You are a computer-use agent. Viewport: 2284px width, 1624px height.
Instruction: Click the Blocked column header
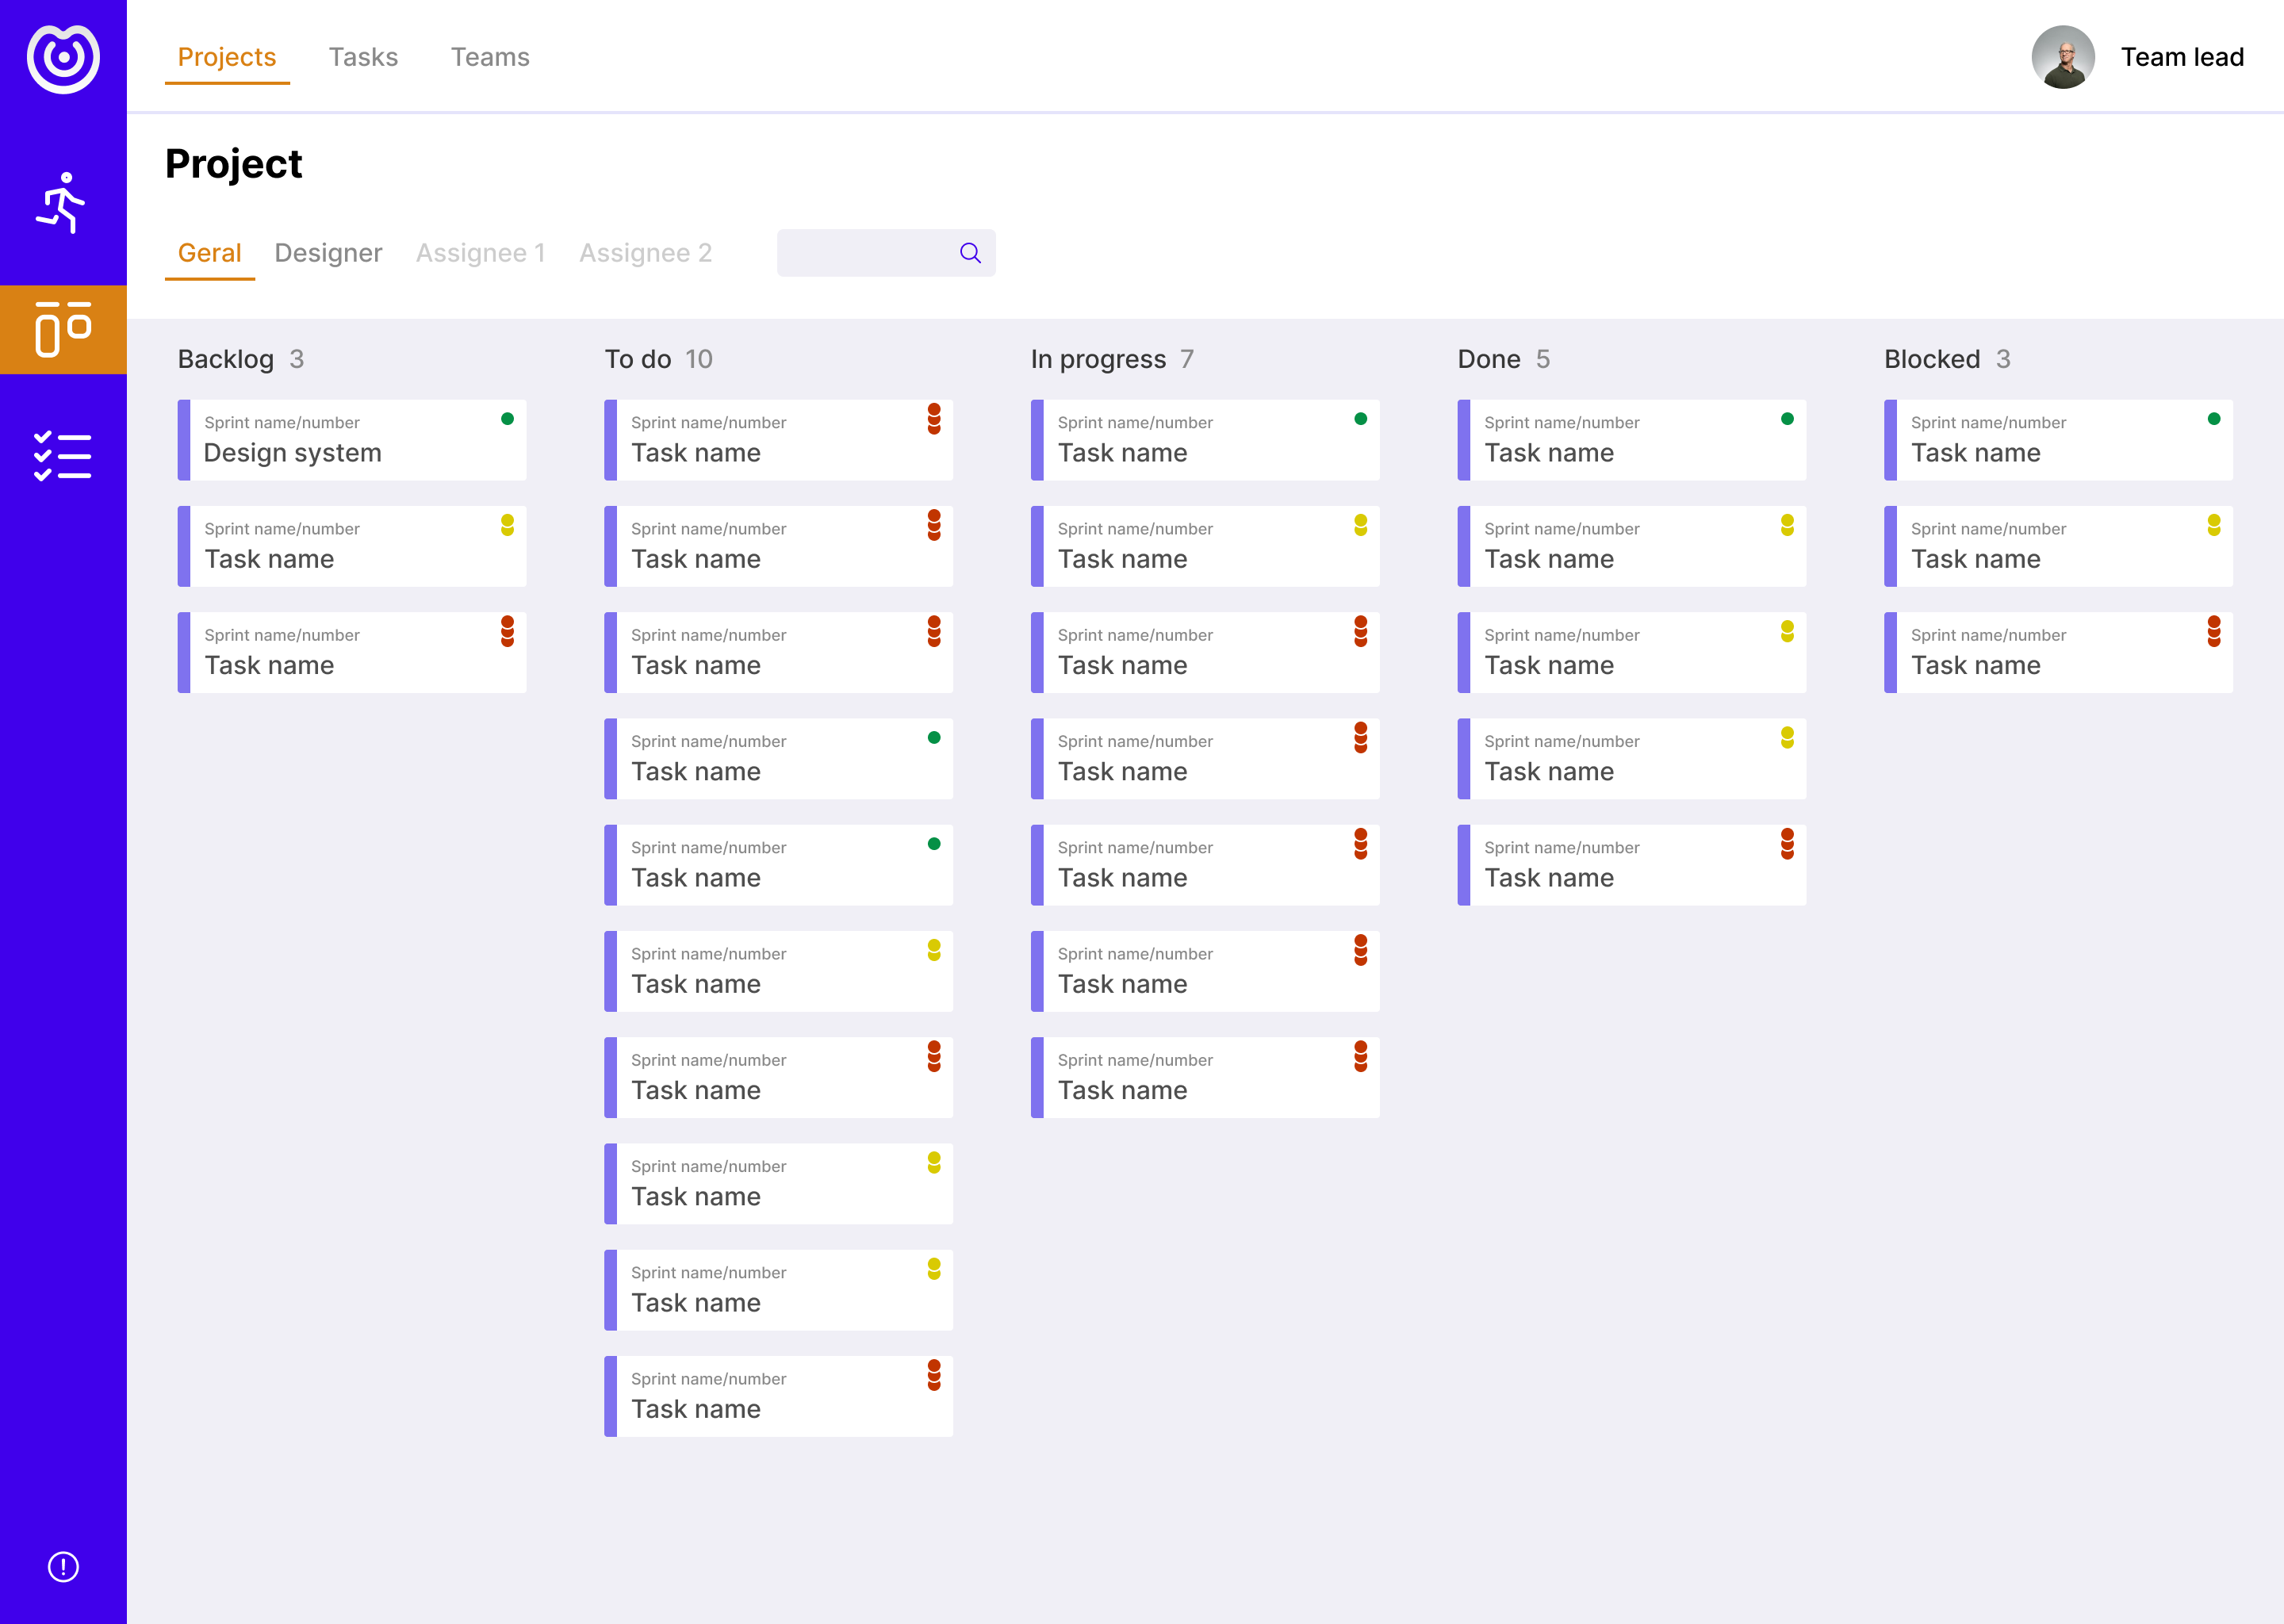tap(1931, 359)
